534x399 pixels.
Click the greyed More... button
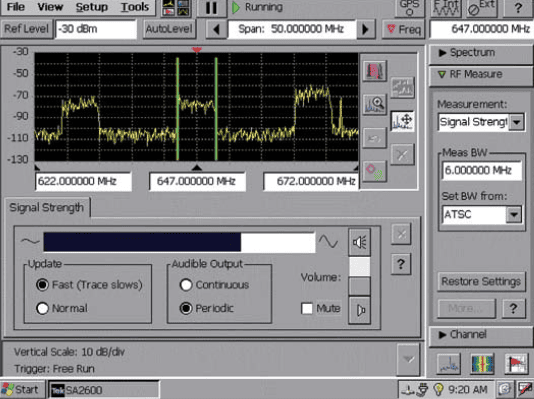[x=466, y=308]
